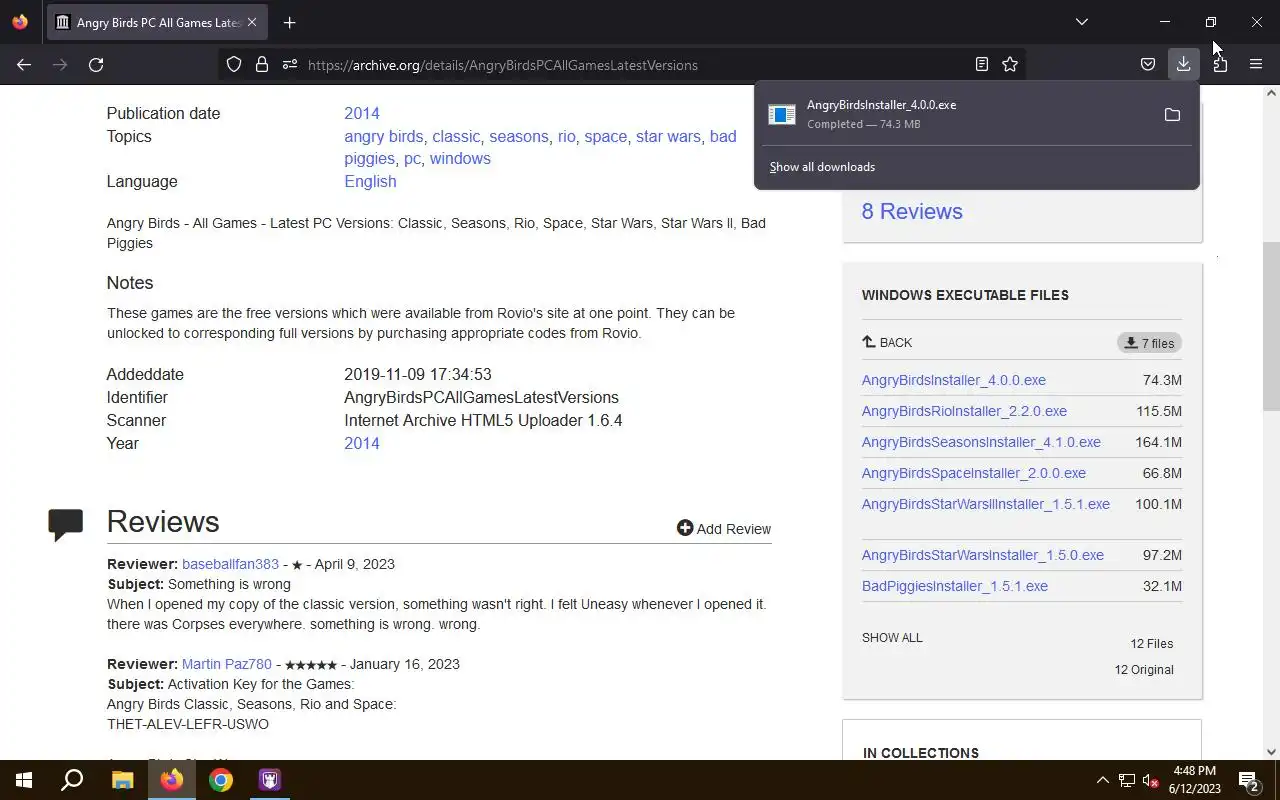Open the purple taskbar app

tap(270, 780)
